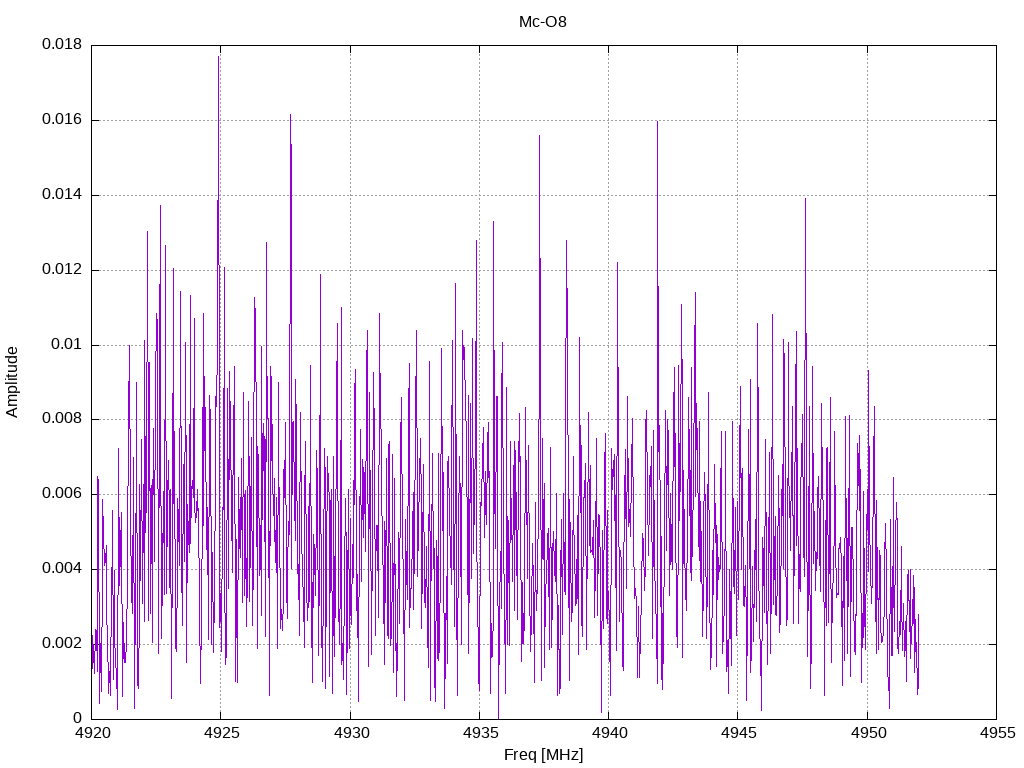
Task: Click the 0.002 y-axis tick label
Action: [62, 643]
